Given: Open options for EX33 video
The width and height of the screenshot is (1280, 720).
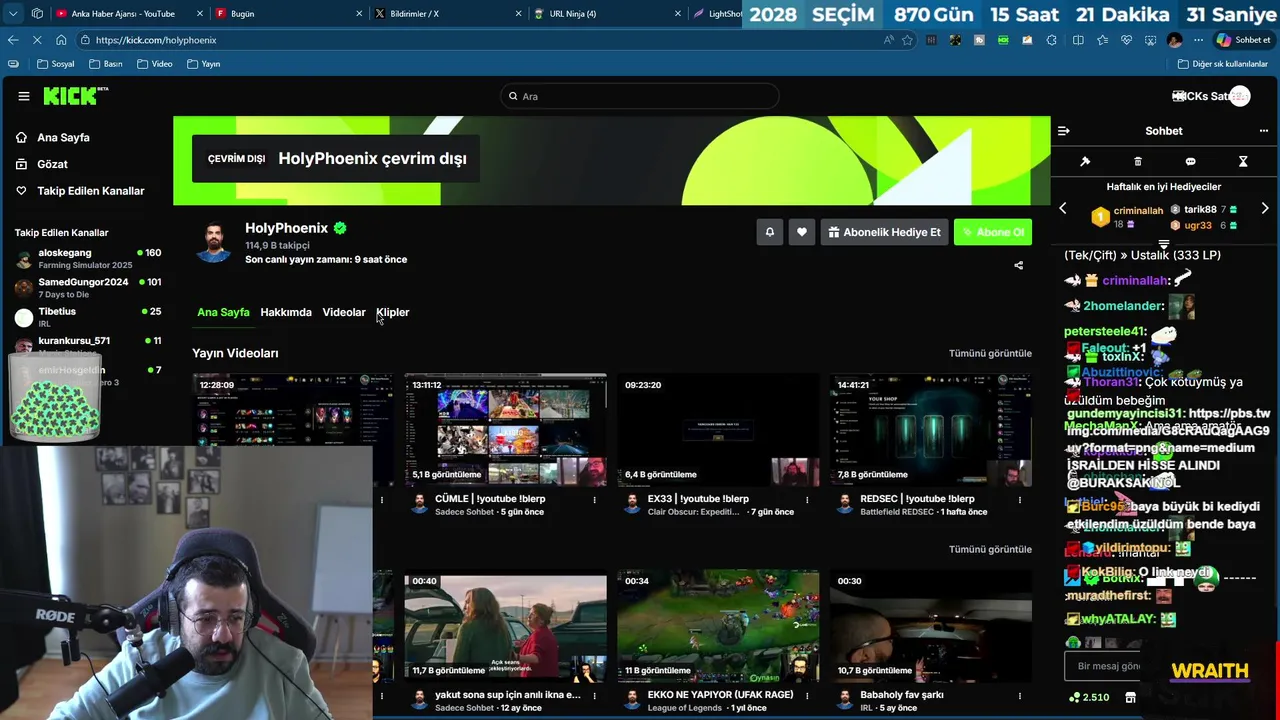Looking at the screenshot, I should (807, 500).
